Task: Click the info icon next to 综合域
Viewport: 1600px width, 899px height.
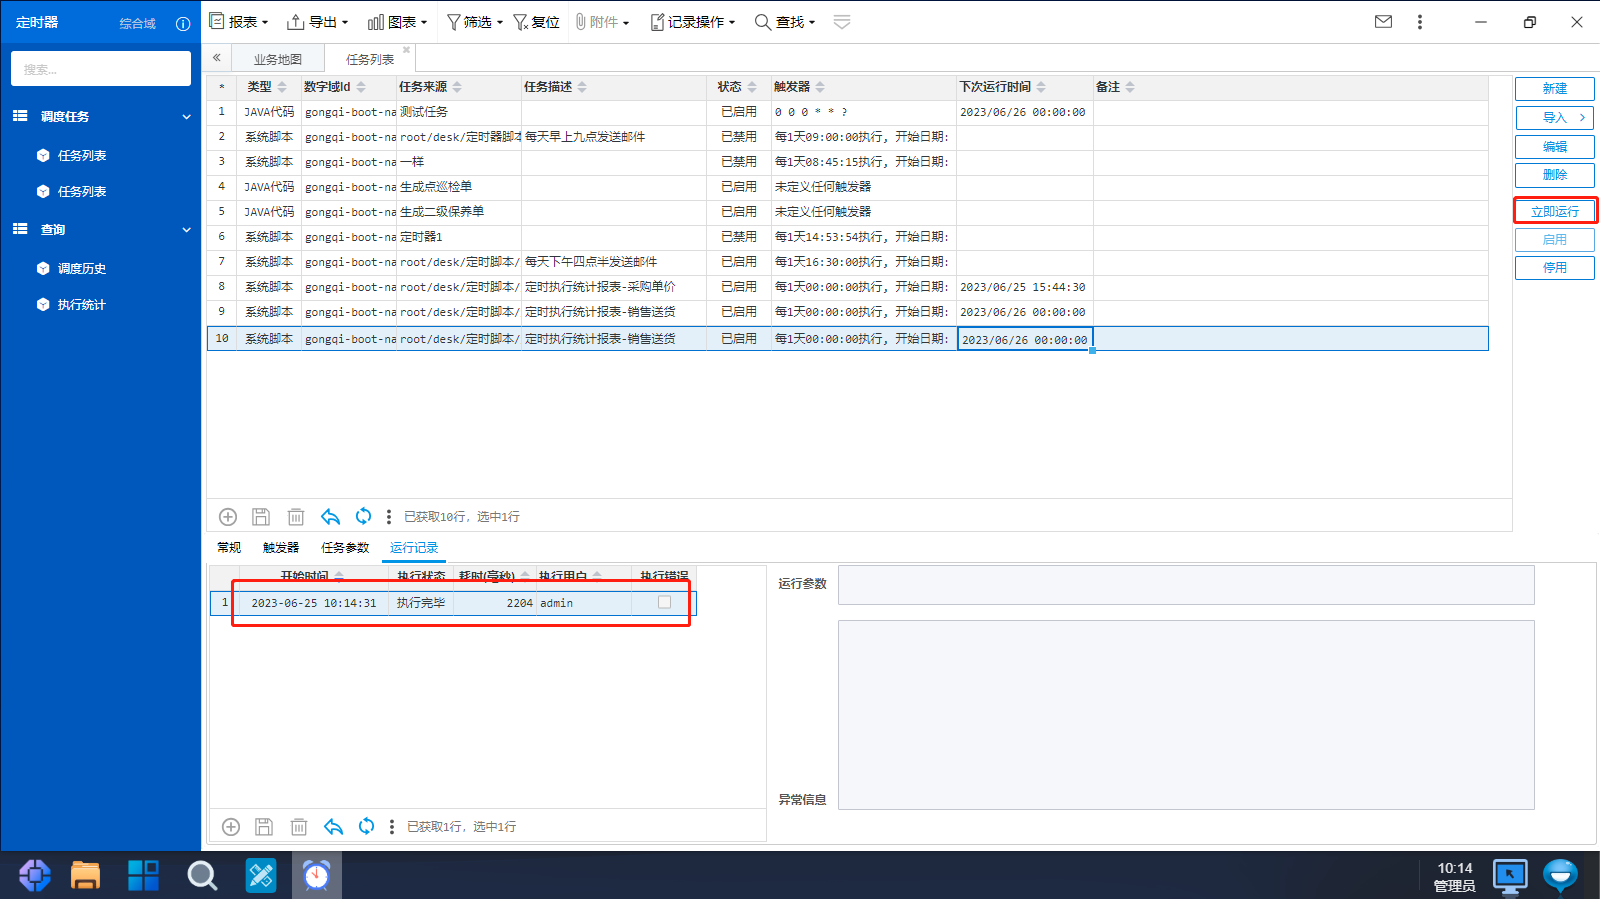Action: [183, 24]
